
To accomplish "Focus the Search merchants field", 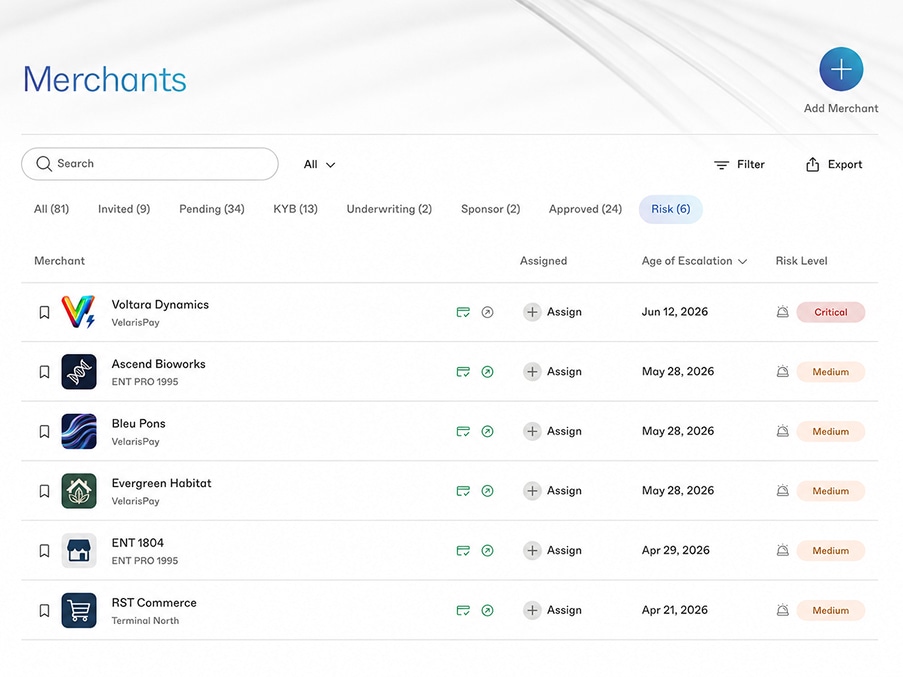I will (150, 164).
